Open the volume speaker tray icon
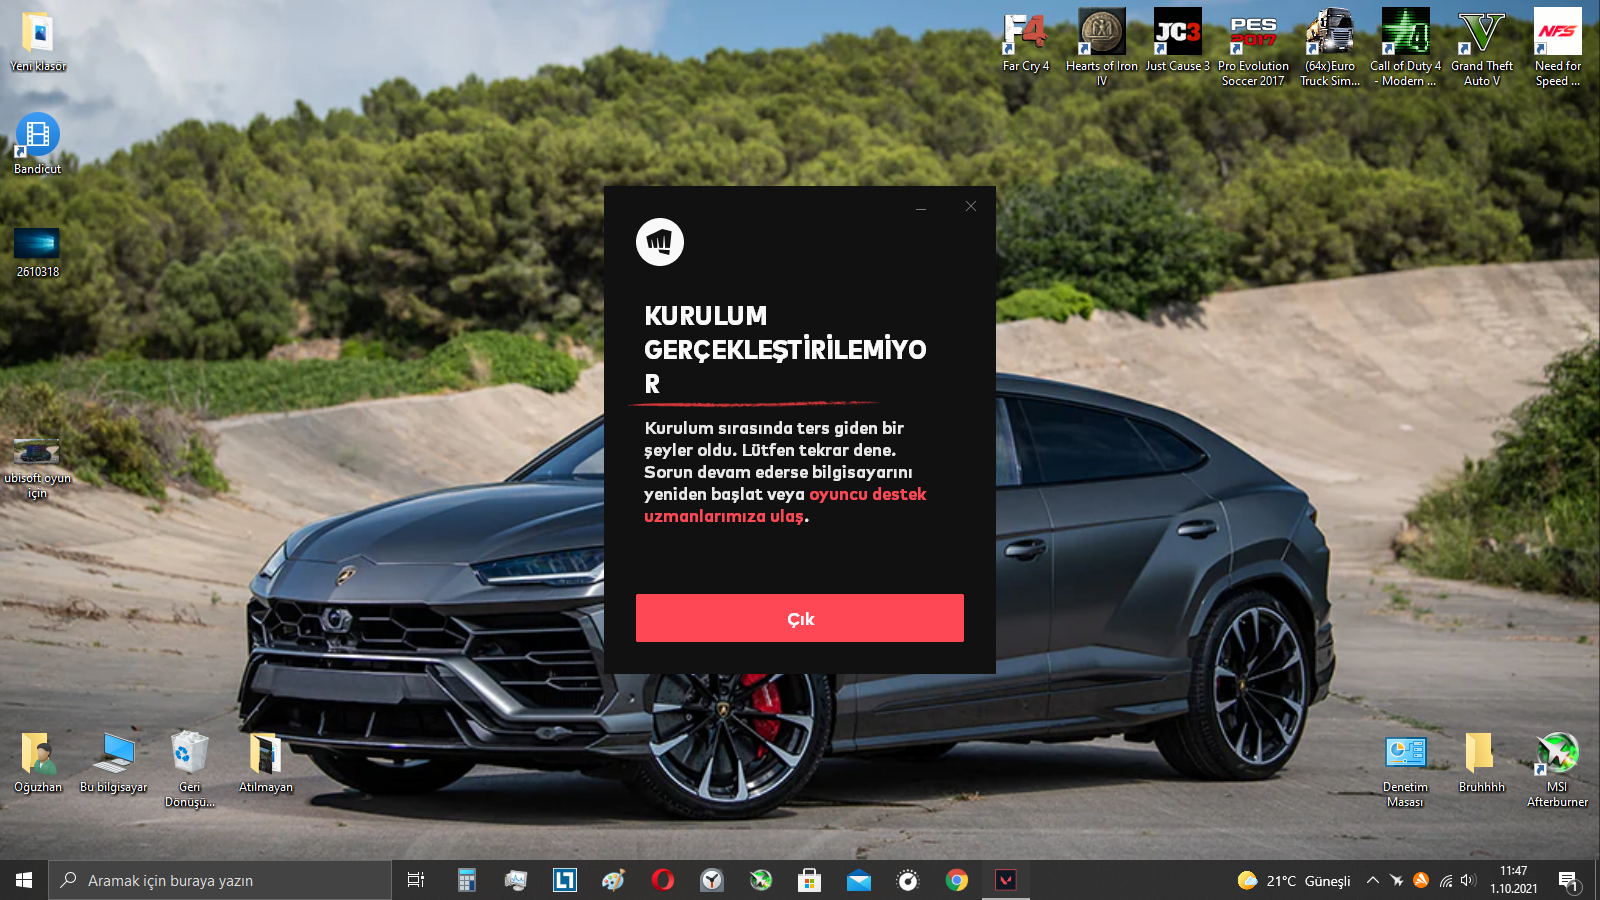 coord(1468,880)
